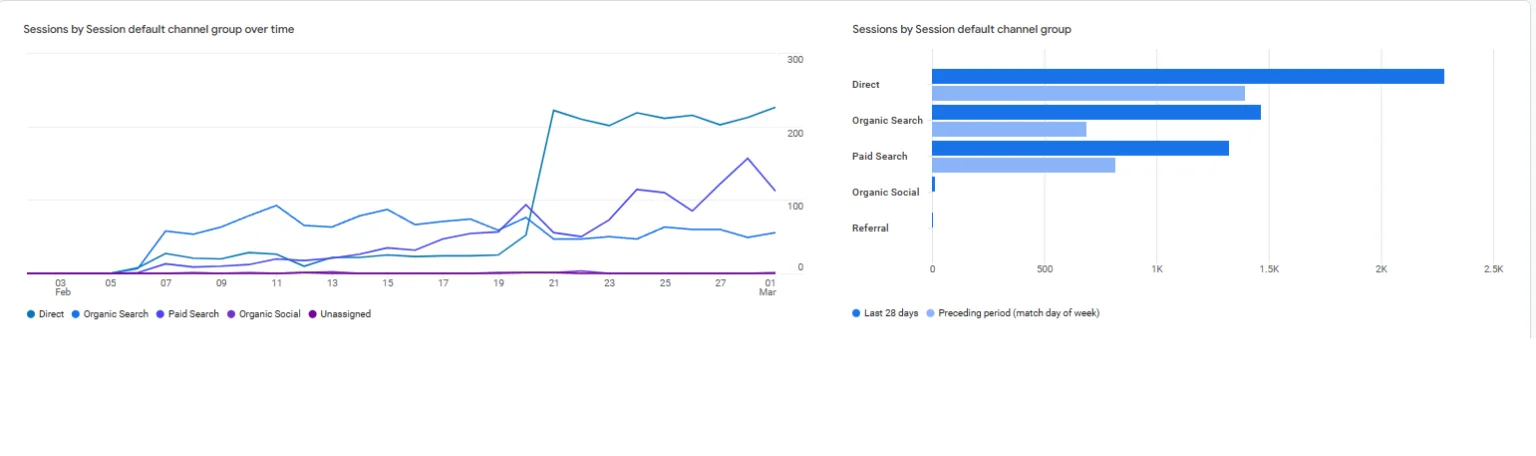Click the bar chart's "Sessions by Session default channel group" title
Viewport: 1536px width, 456px height.
[x=961, y=29]
